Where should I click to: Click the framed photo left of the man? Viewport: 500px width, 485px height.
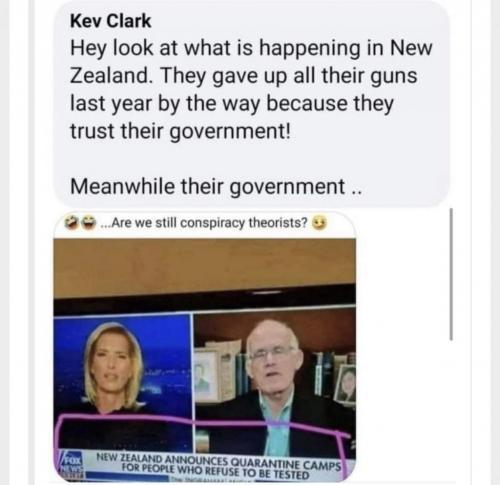(x=206, y=376)
